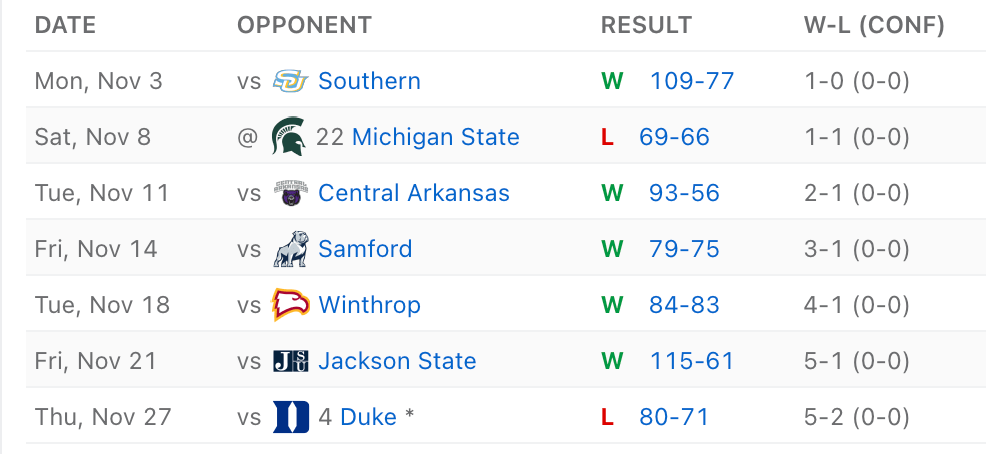This screenshot has height=454, width=986.
Task: Open the Central Arkansas team link
Action: 413,193
